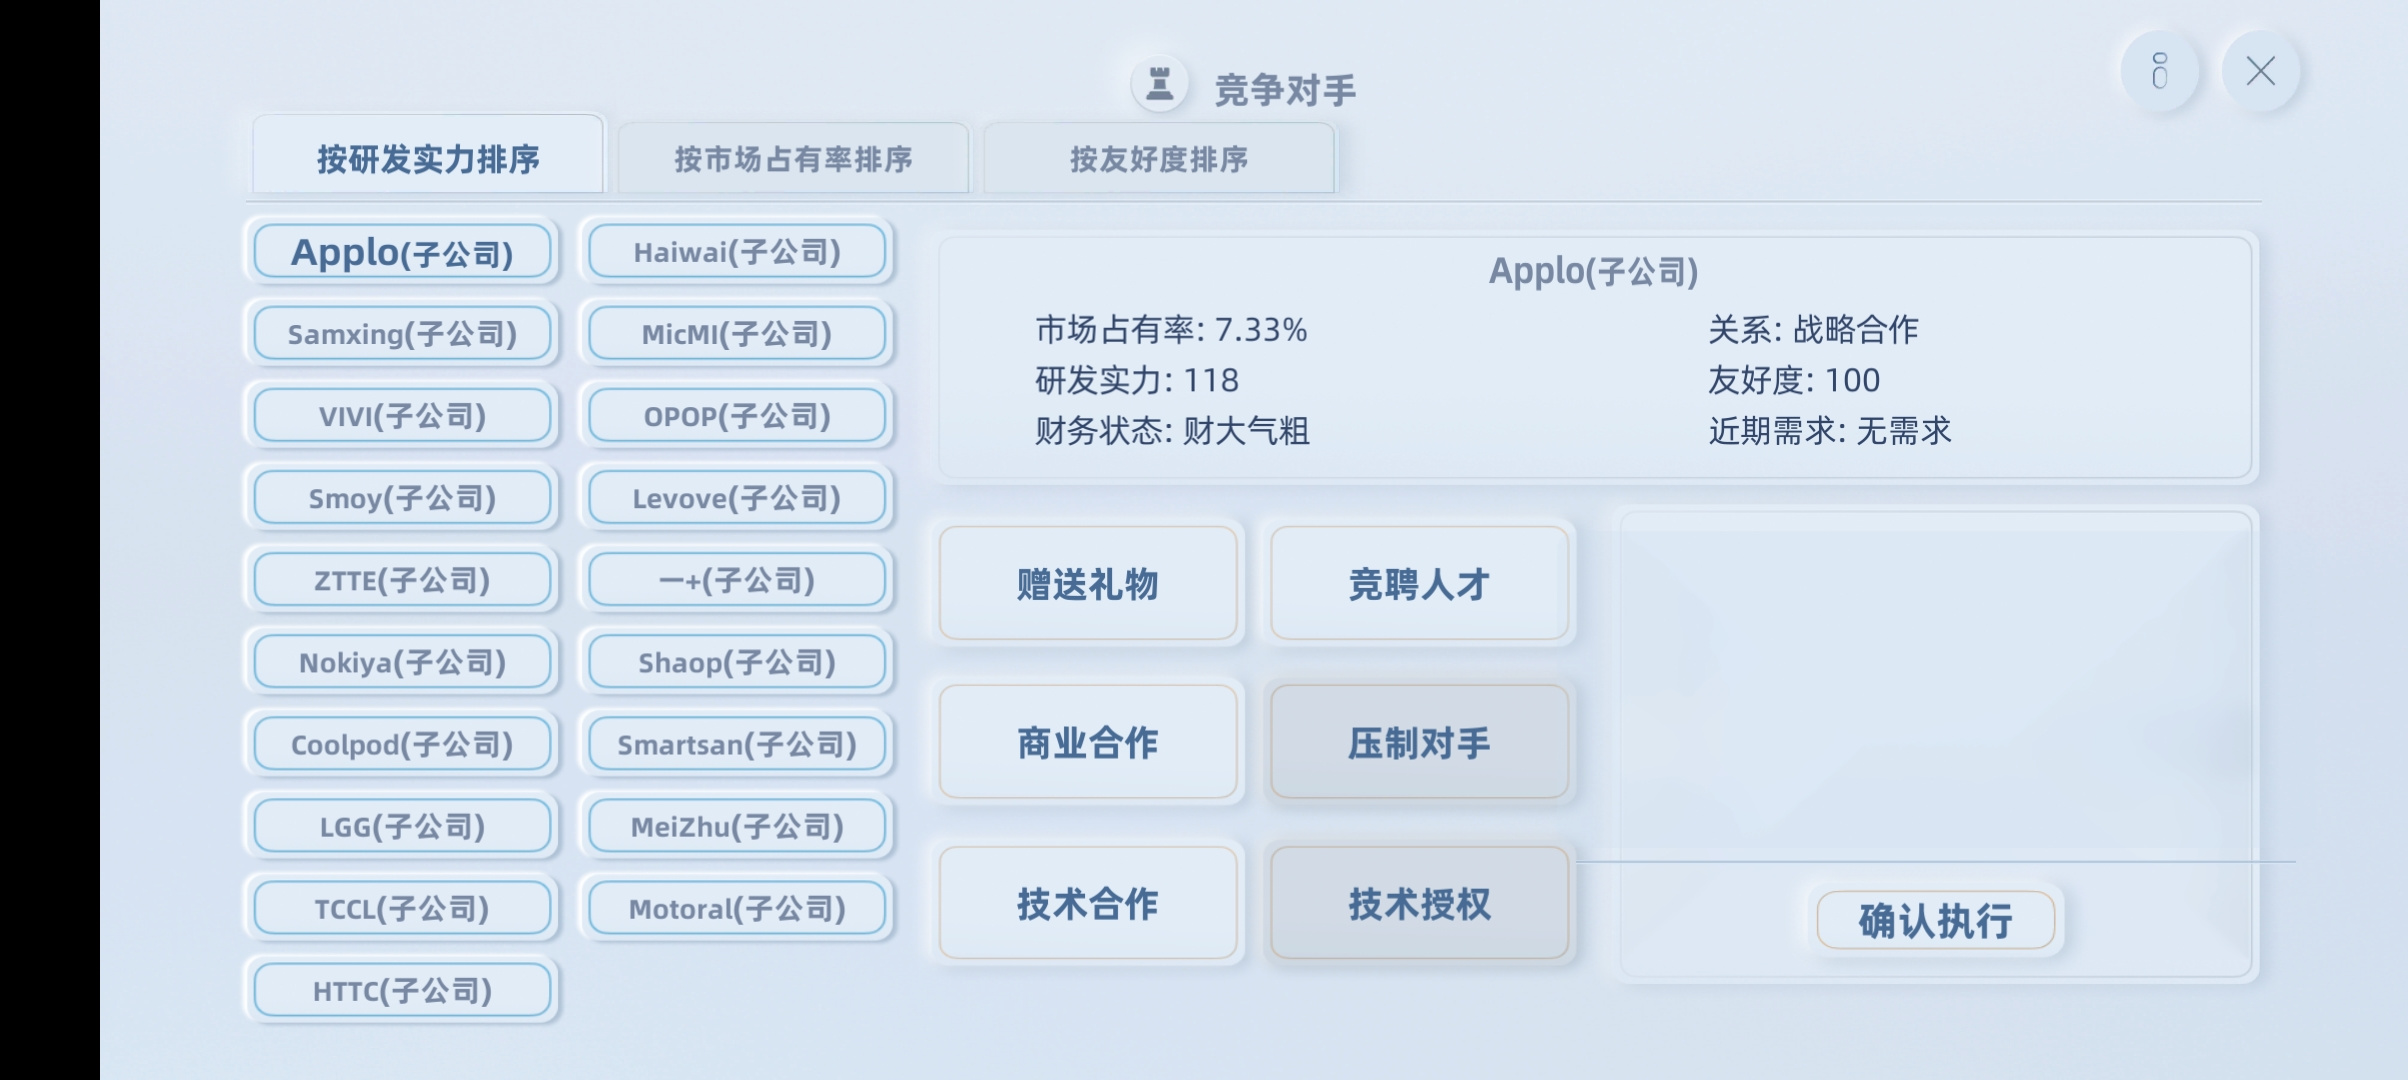The image size is (2408, 1080).
Task: Click the 技术合作 button
Action: coord(1088,903)
